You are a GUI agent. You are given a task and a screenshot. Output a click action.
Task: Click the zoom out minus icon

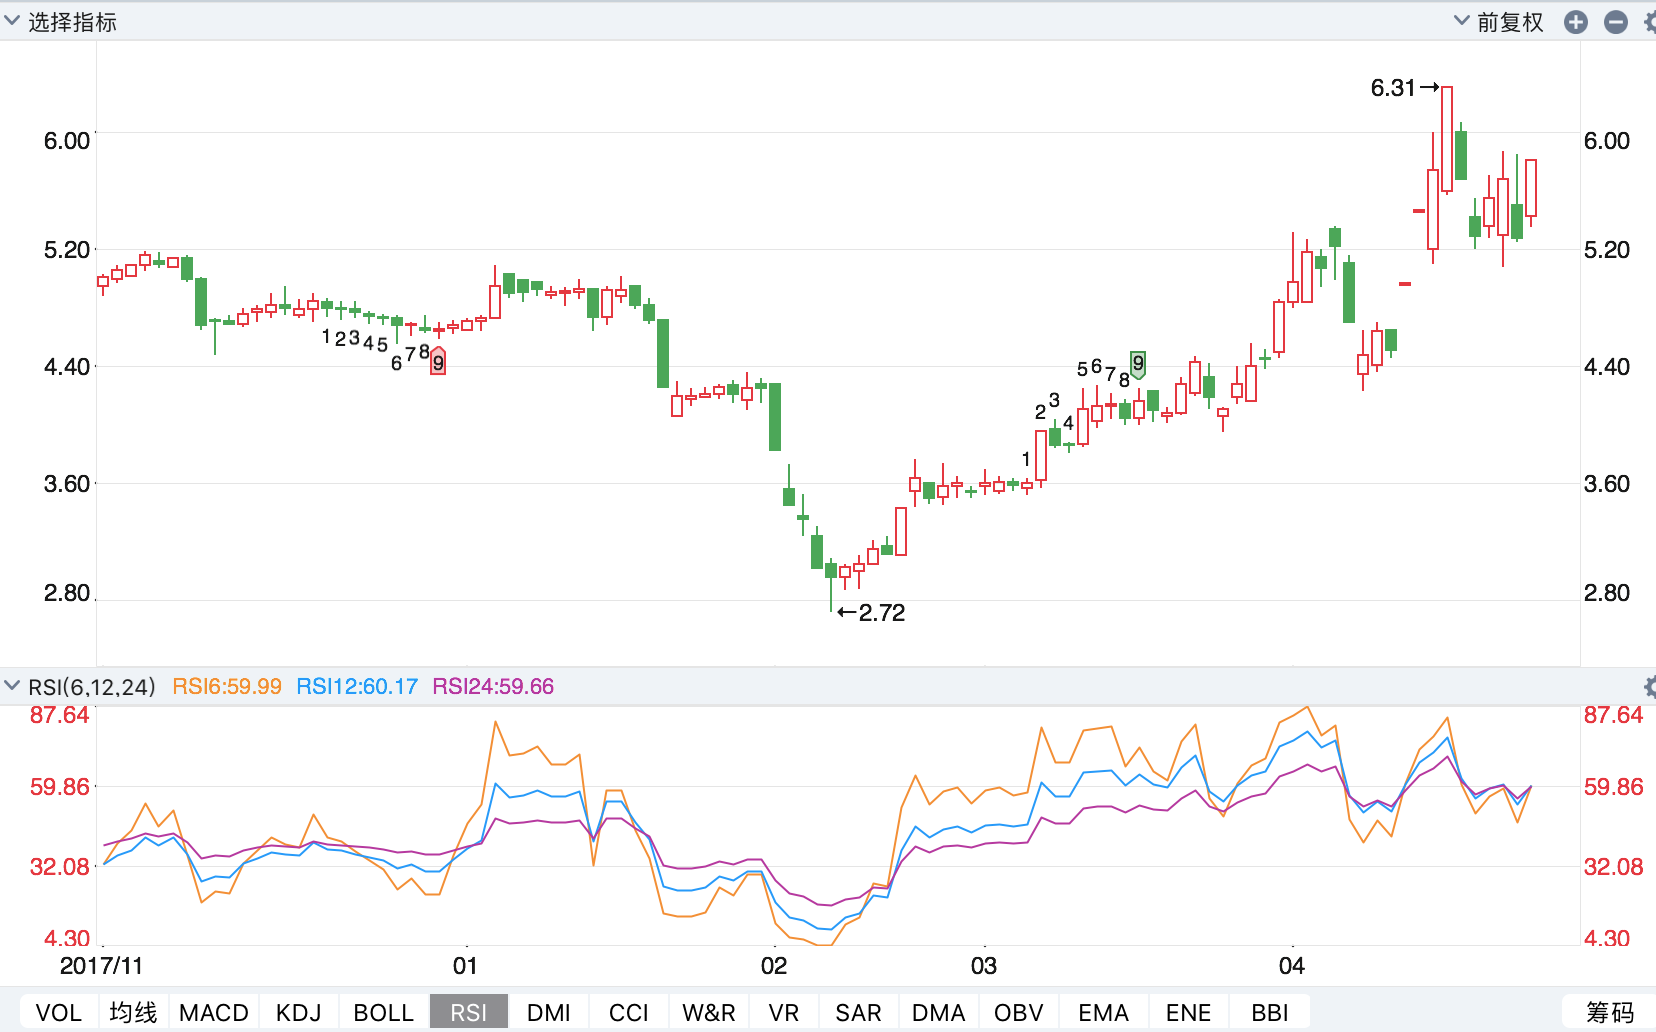[1616, 22]
